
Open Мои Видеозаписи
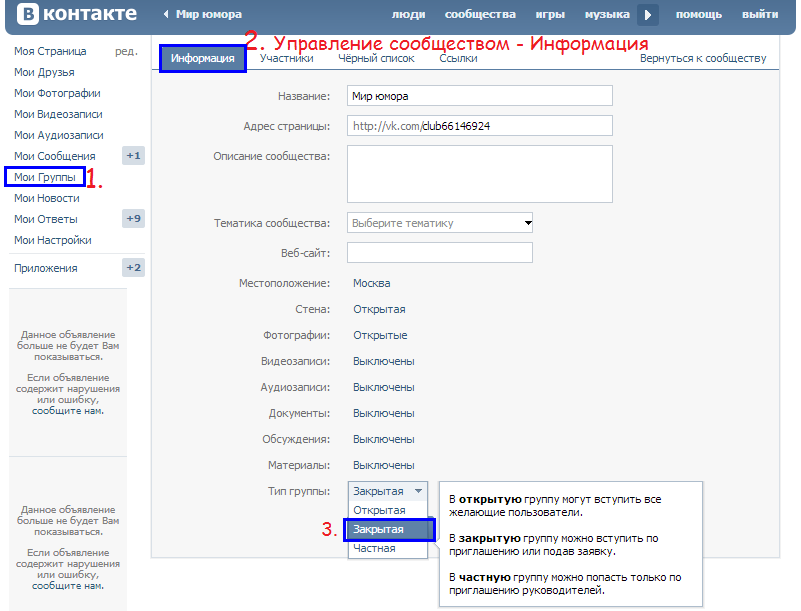point(58,114)
